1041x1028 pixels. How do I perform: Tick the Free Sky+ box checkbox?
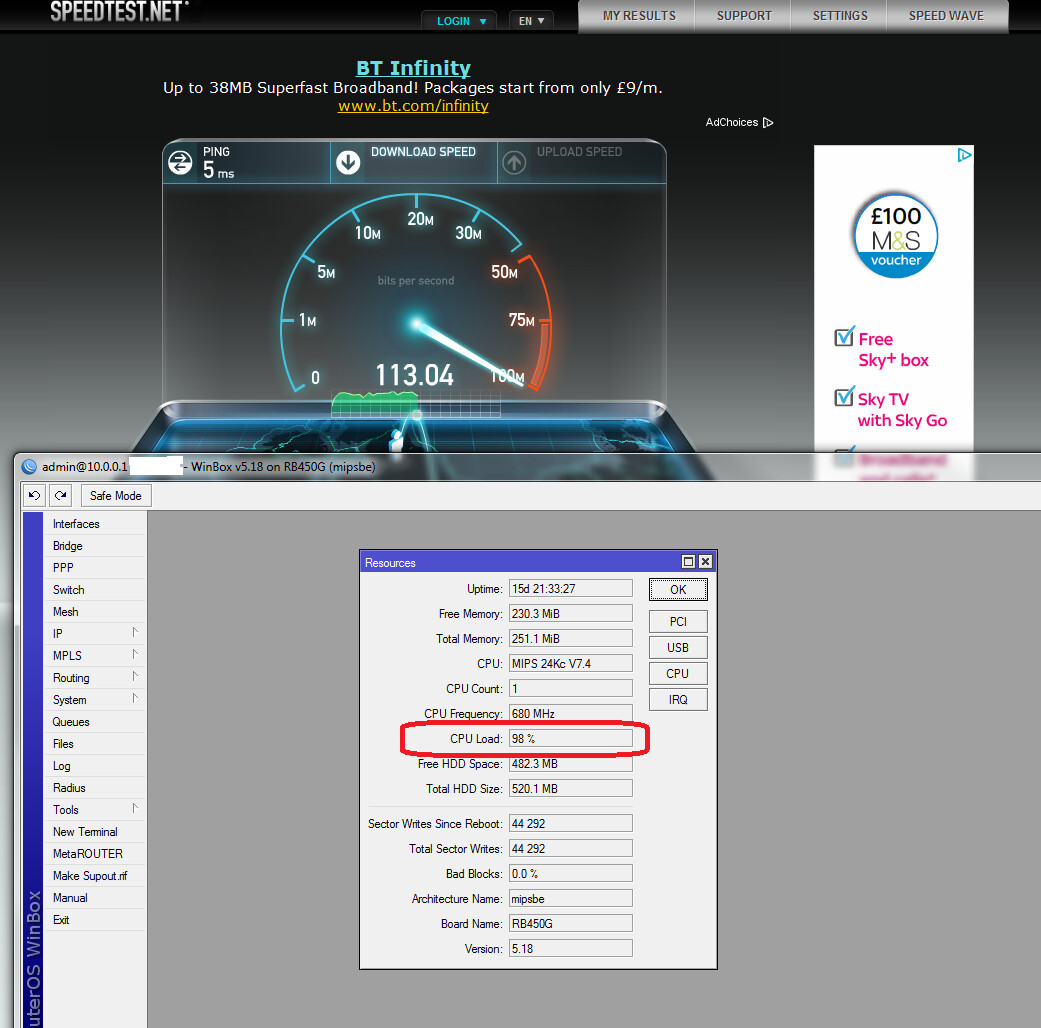[845, 337]
